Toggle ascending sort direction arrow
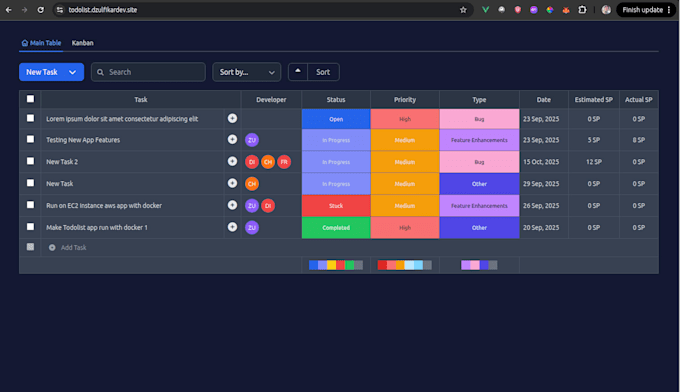 298,72
